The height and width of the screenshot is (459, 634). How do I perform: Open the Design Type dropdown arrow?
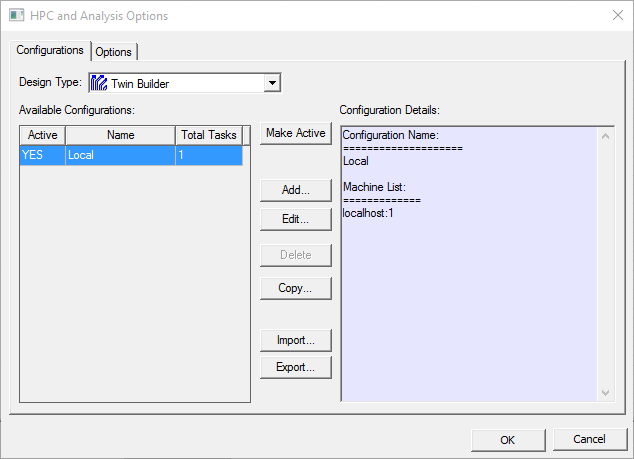(x=273, y=83)
